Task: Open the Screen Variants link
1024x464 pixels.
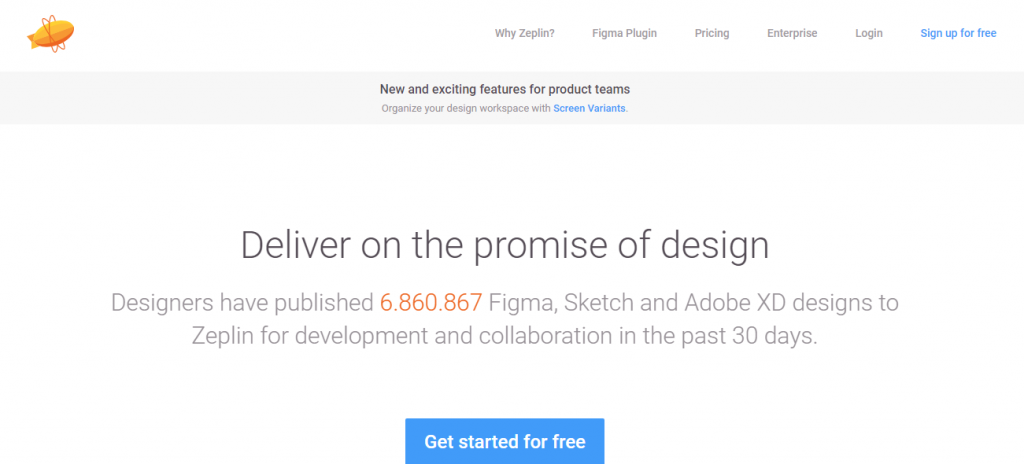Action: pos(589,108)
